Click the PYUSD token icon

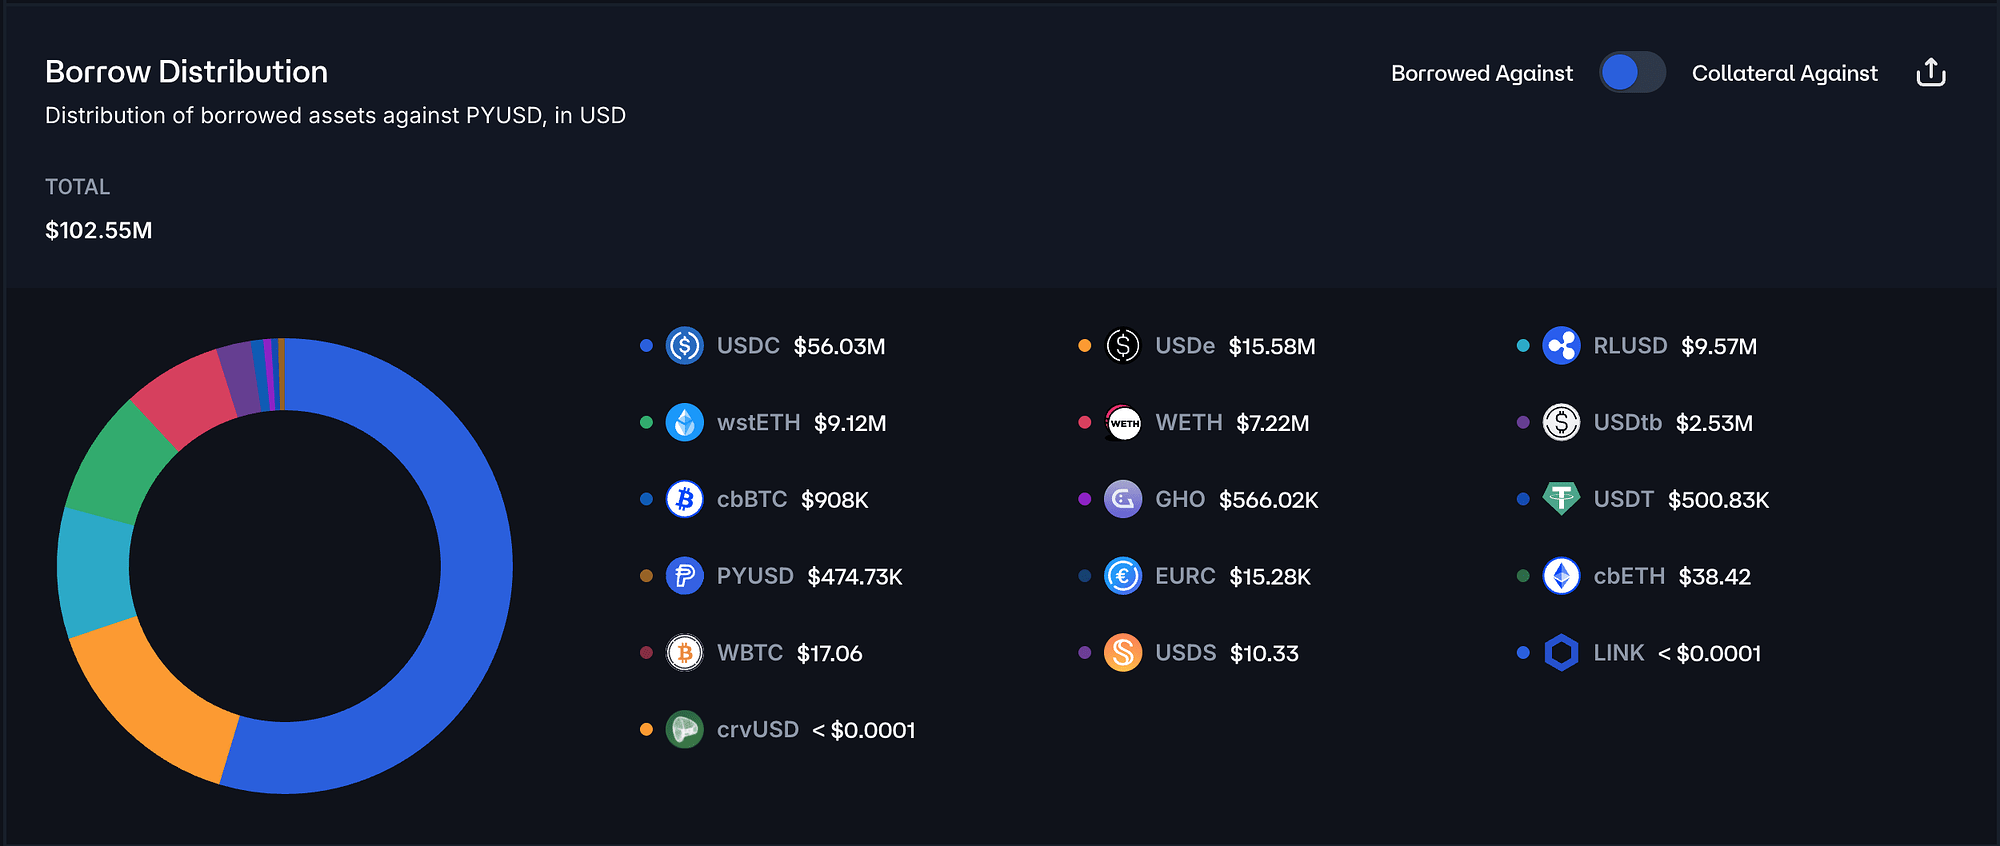click(x=685, y=576)
